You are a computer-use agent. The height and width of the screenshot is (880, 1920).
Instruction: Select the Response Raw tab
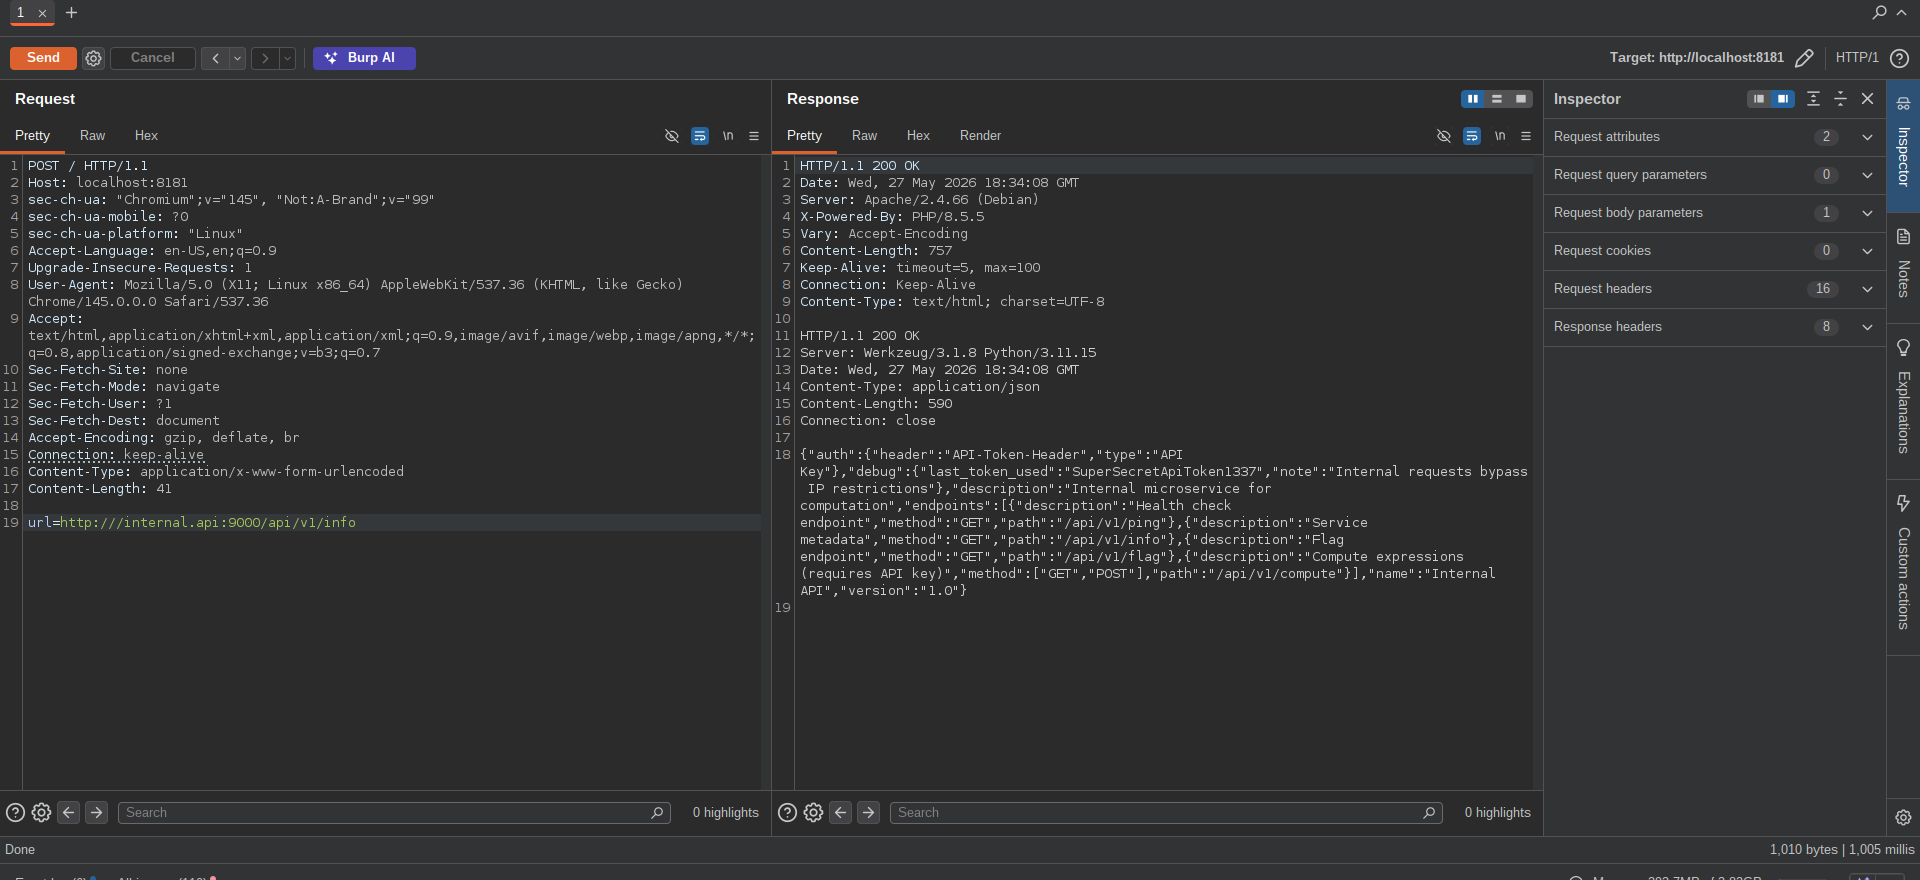(864, 136)
